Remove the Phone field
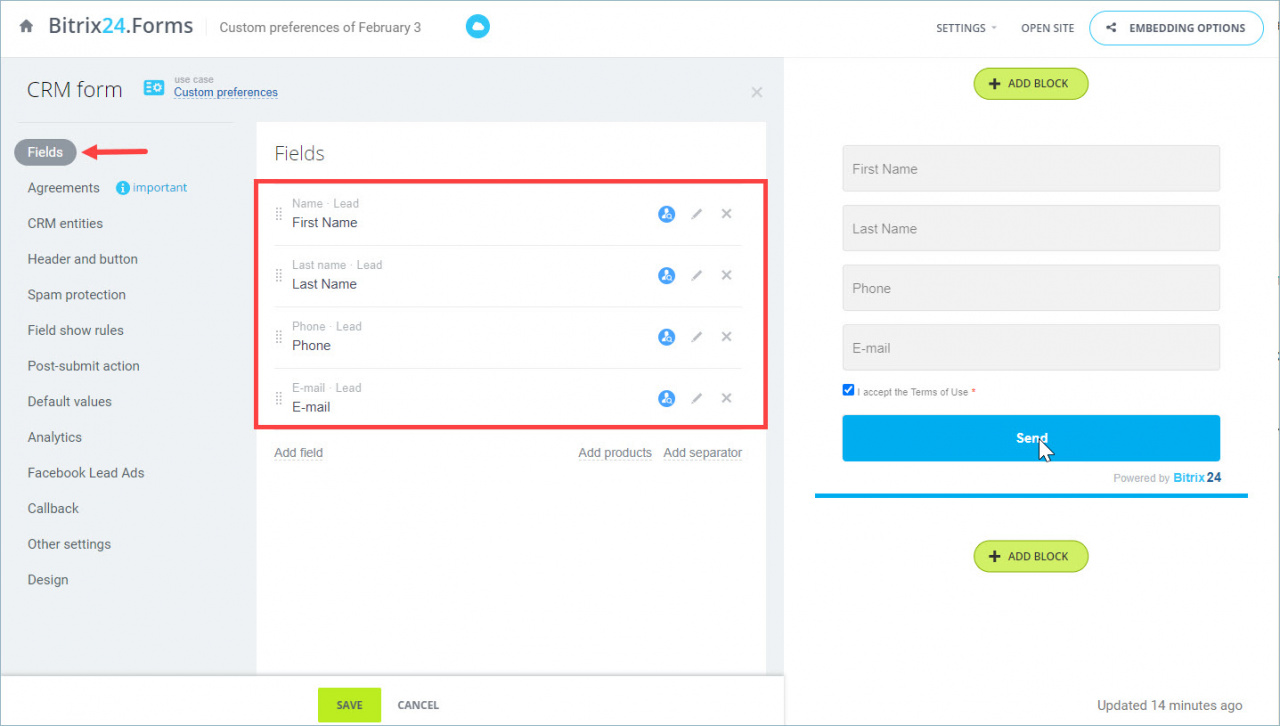 [x=727, y=336]
